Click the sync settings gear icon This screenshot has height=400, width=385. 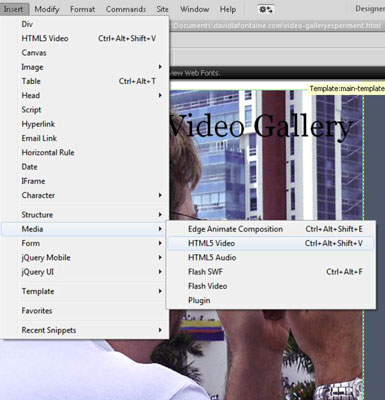point(266,9)
